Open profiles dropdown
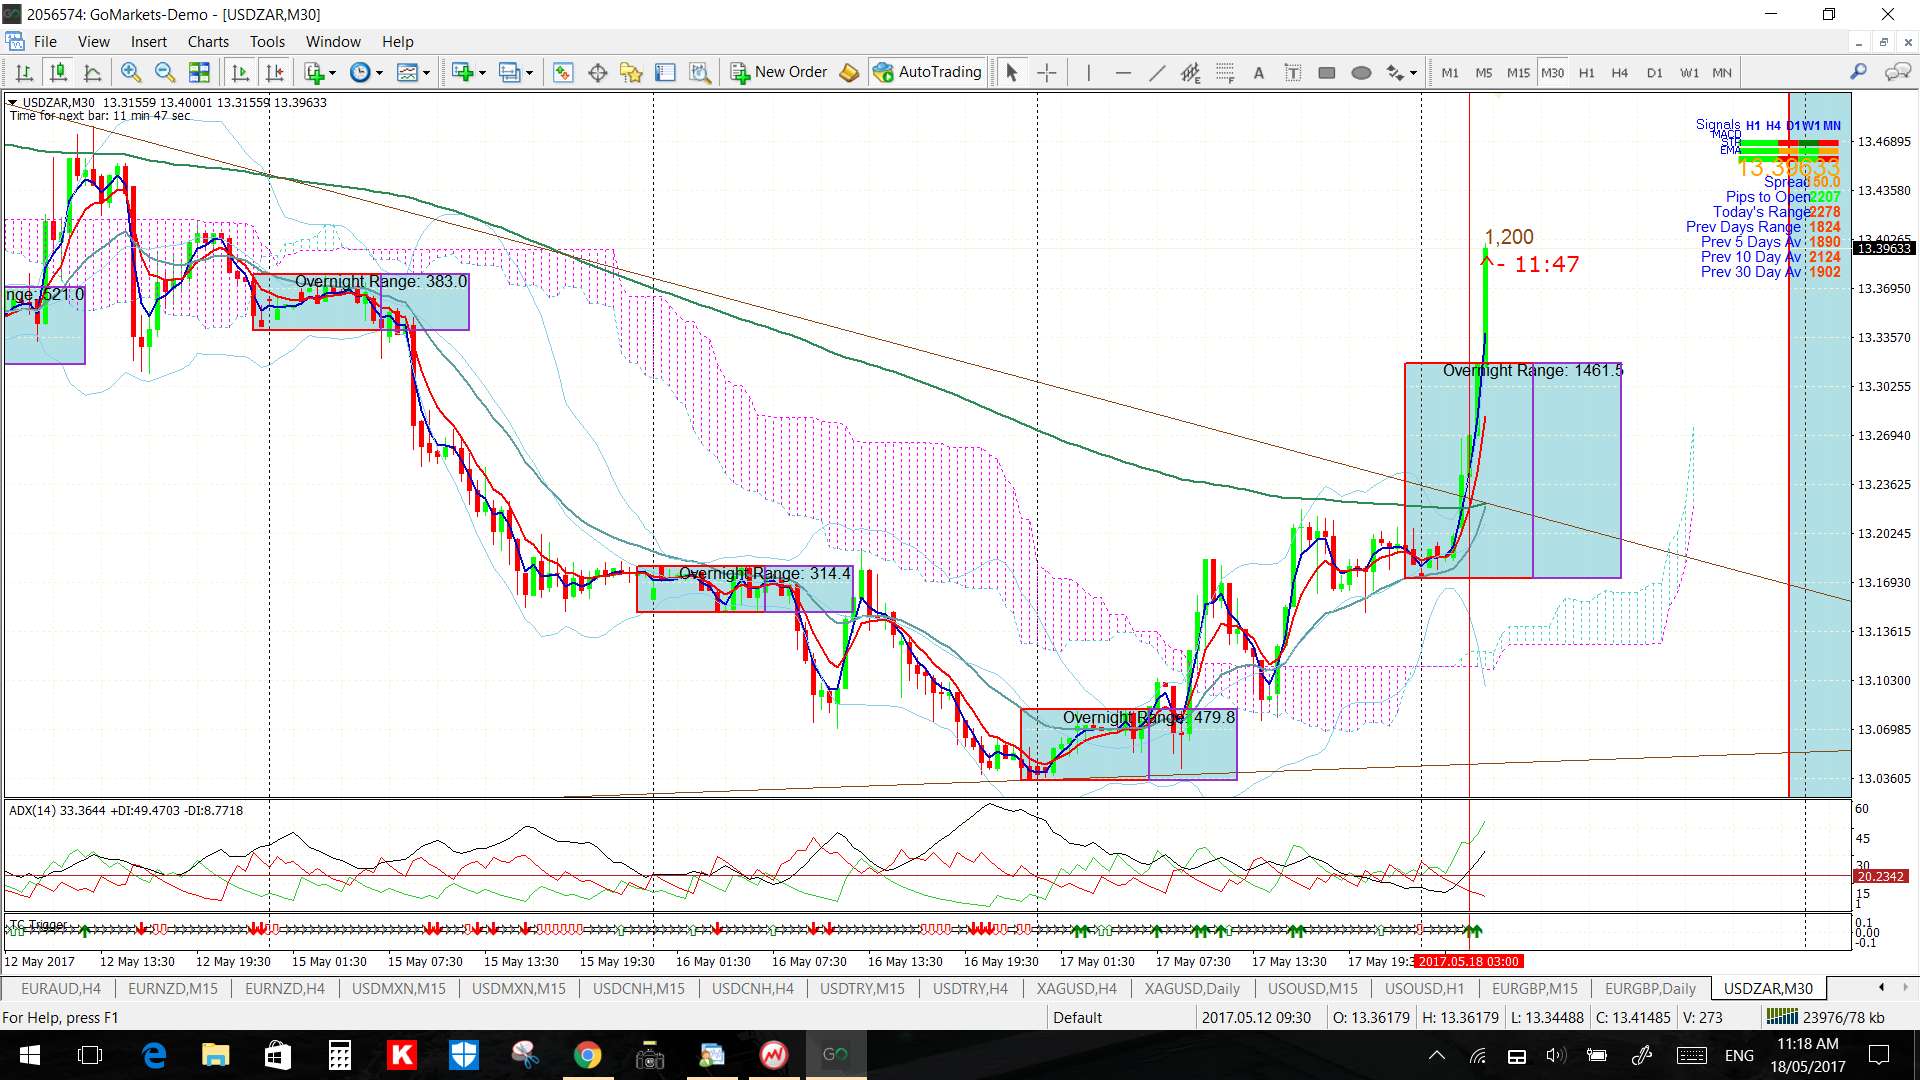1920x1080 pixels. (515, 72)
